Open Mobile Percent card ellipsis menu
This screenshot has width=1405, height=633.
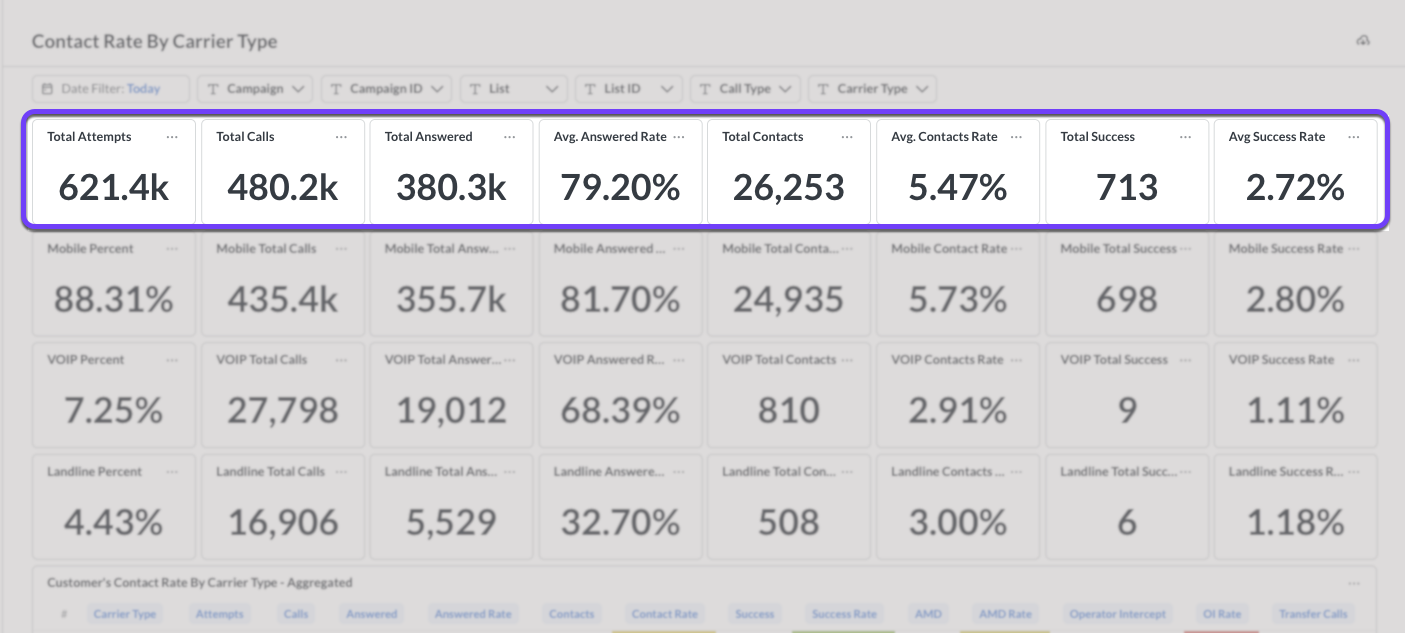click(172, 249)
